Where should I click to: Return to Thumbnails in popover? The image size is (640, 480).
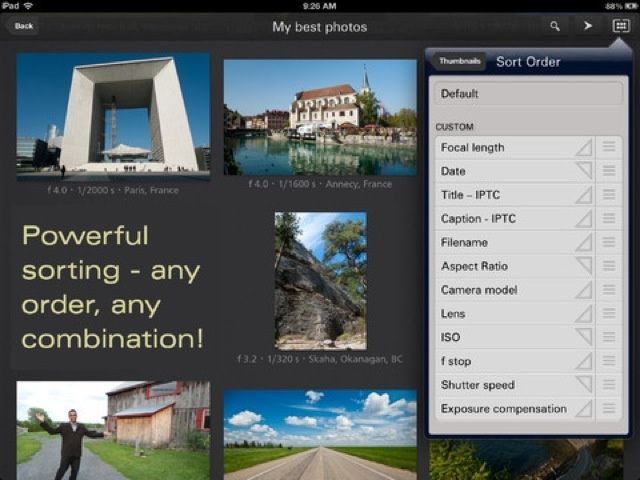click(459, 61)
